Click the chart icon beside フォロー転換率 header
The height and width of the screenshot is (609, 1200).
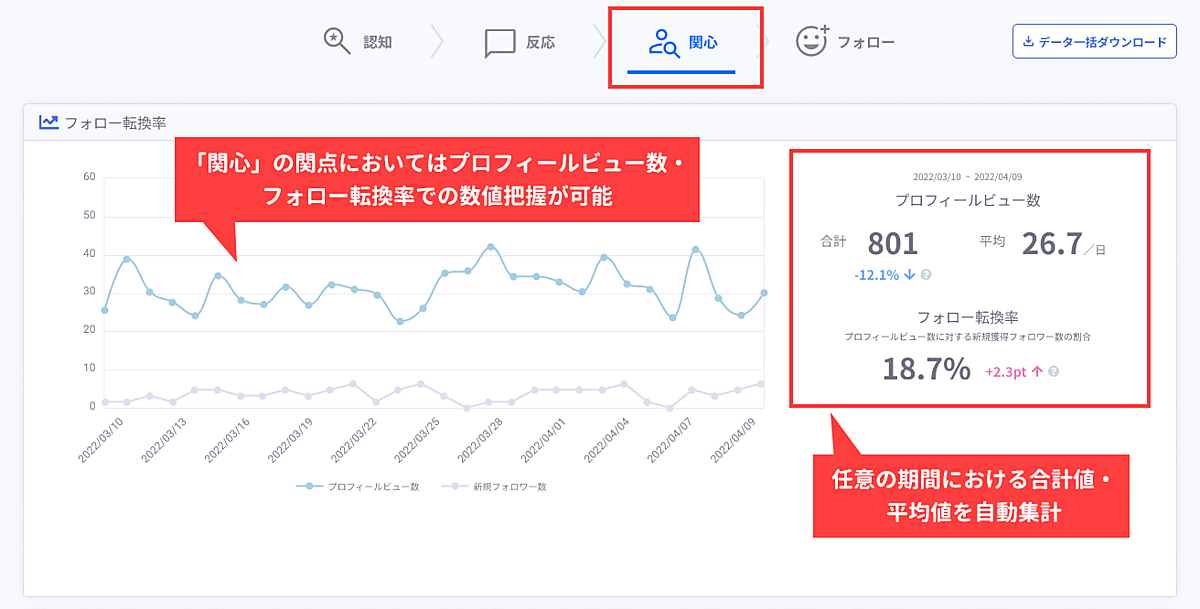click(x=48, y=122)
